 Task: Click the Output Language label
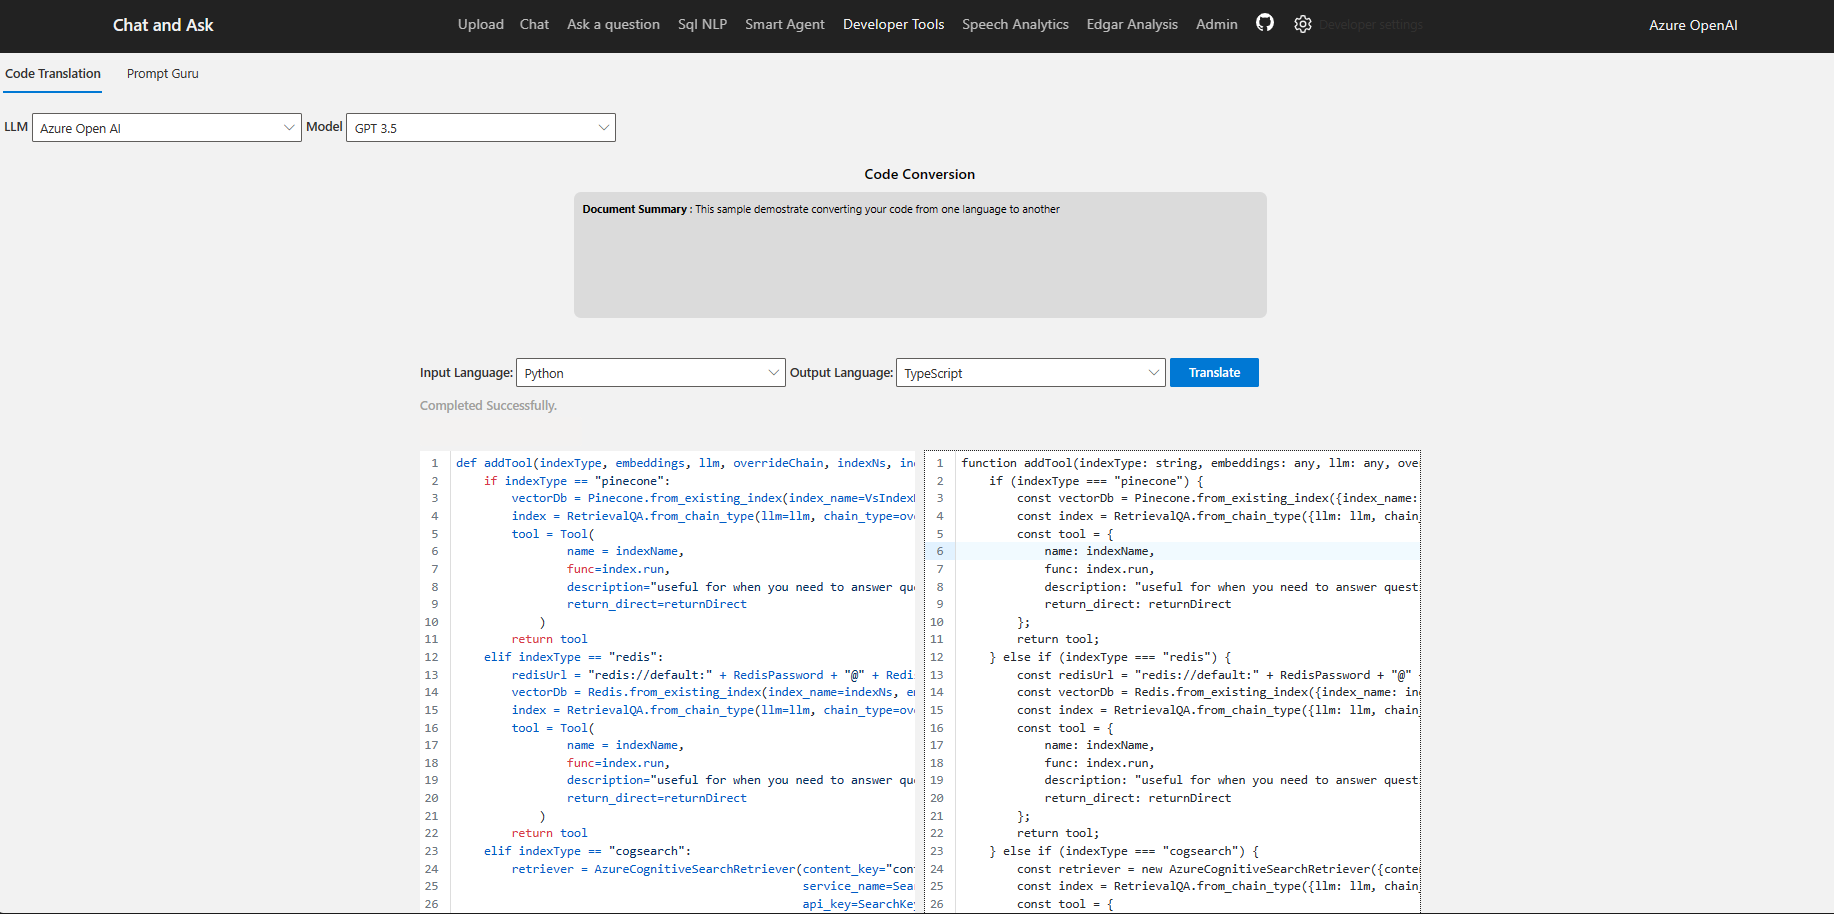(841, 372)
